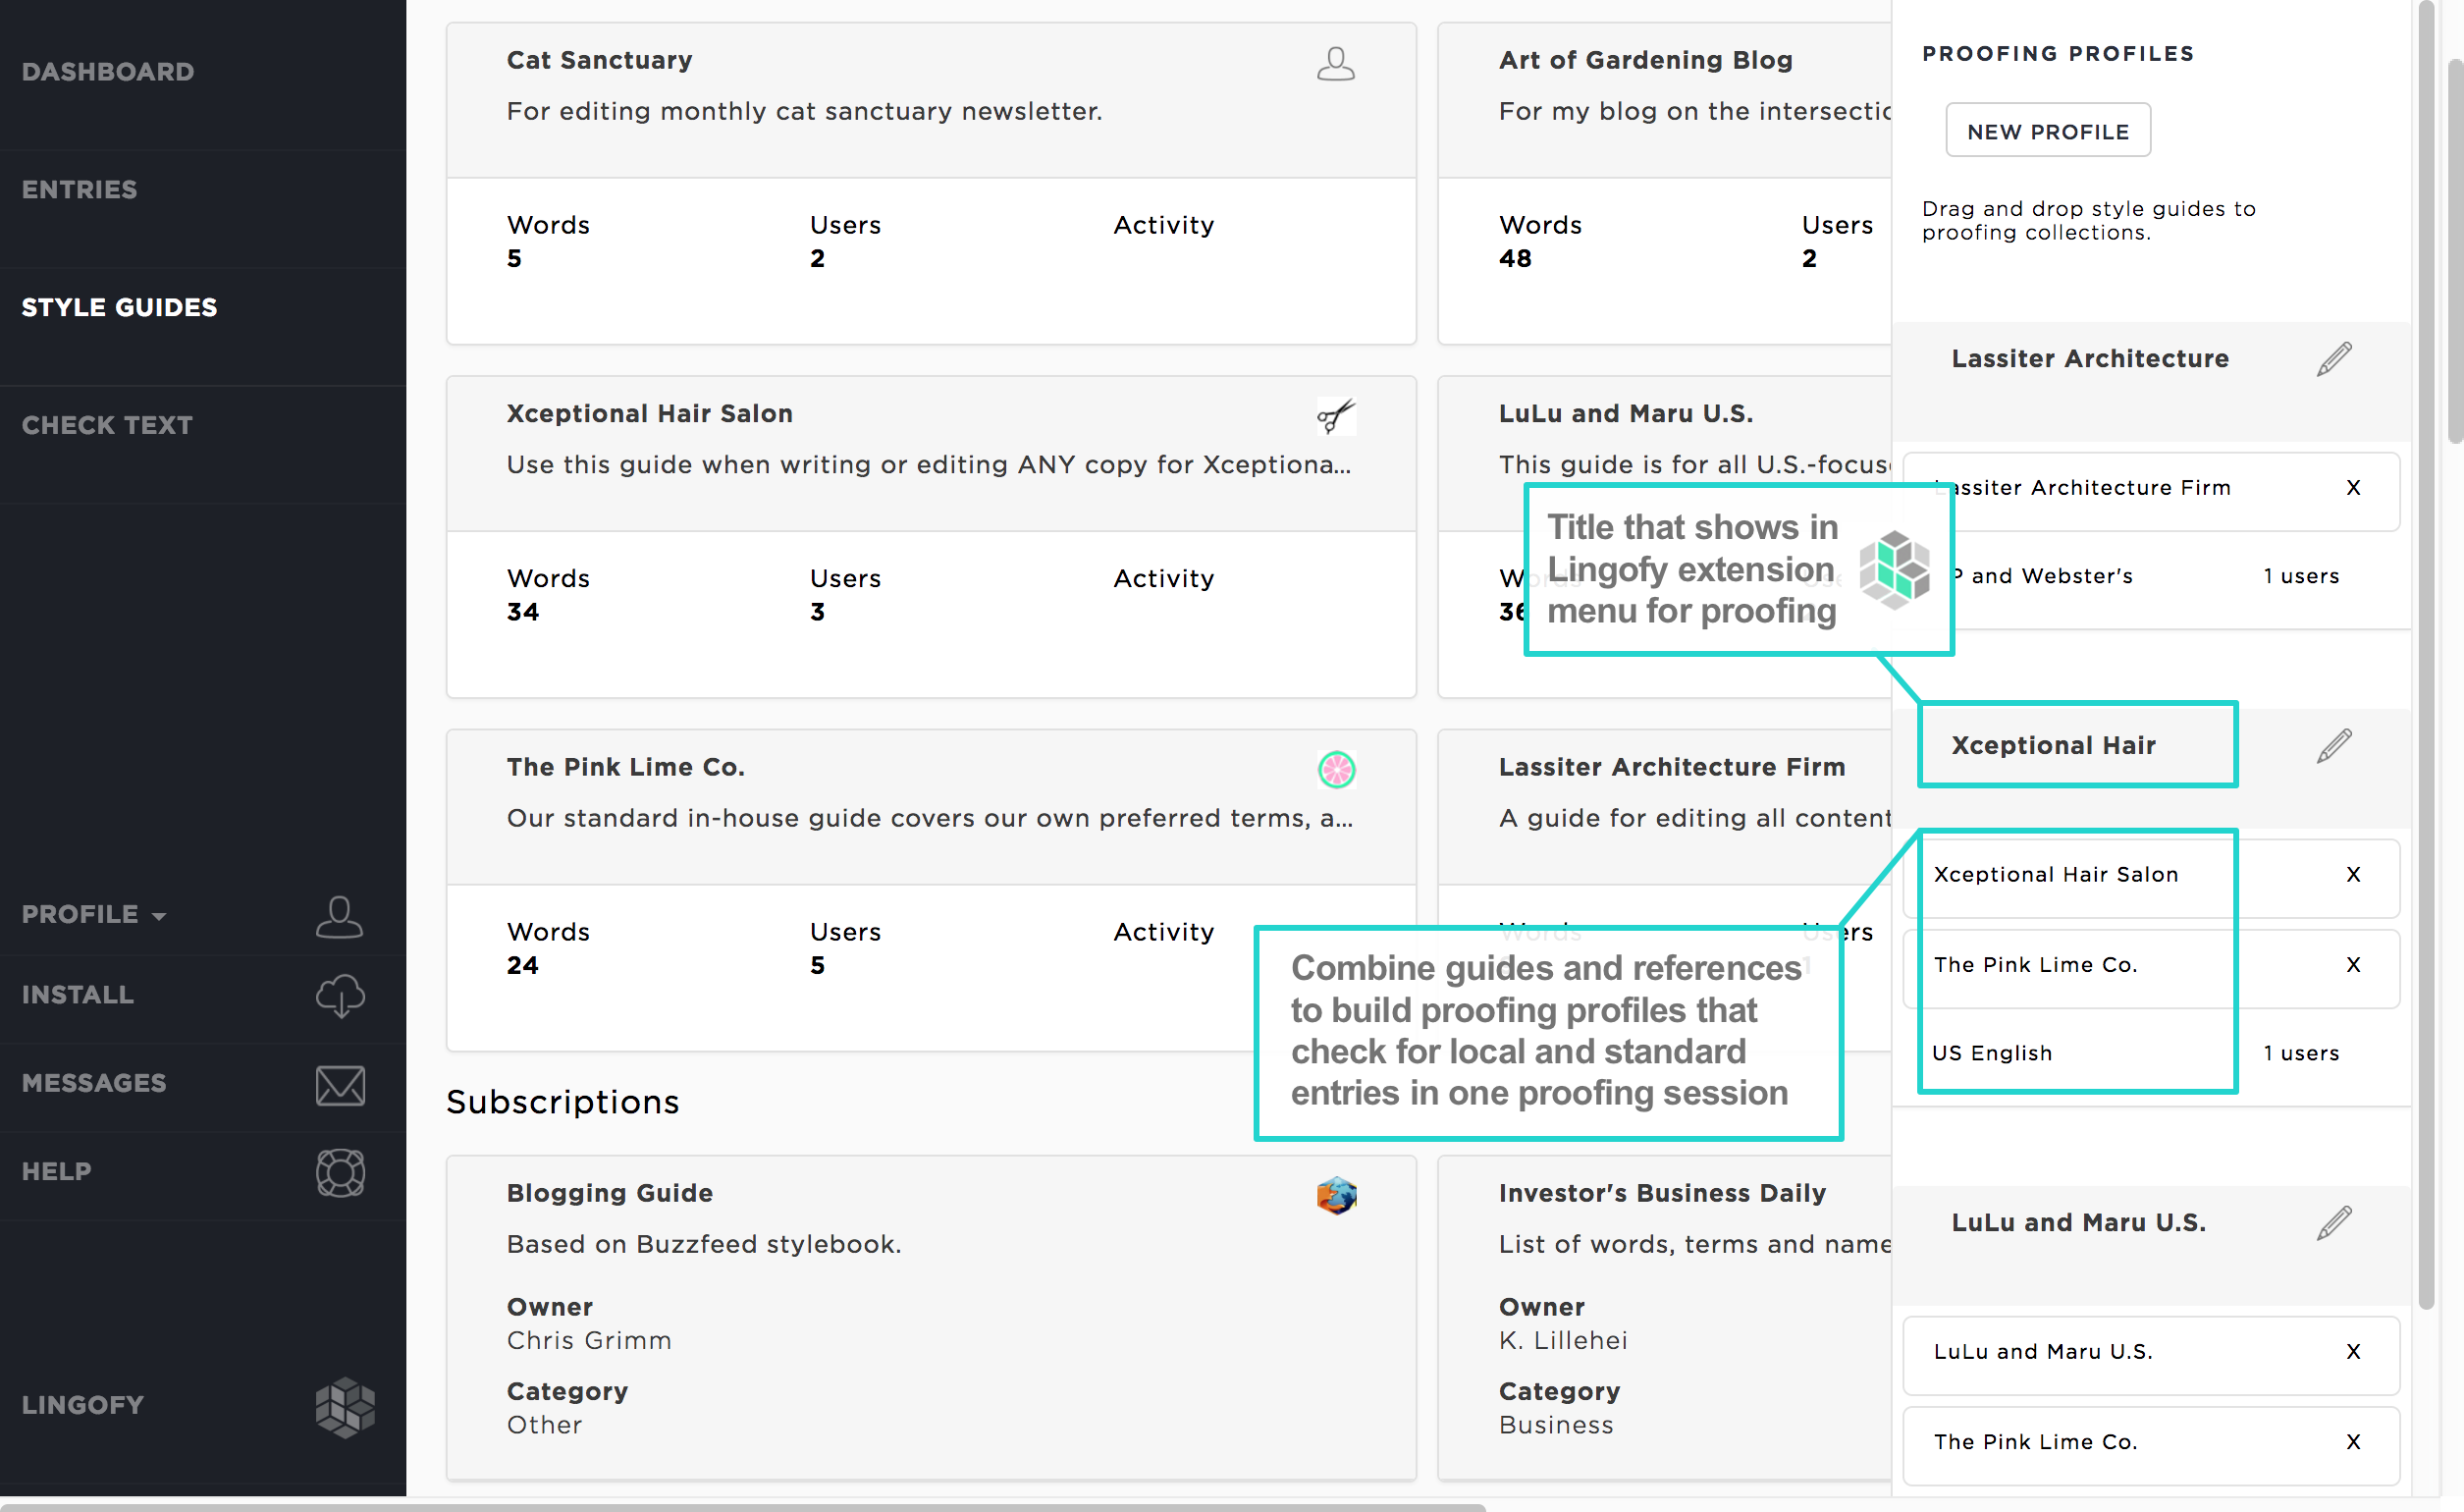Select Style Guides in sidebar
Image resolution: width=2464 pixels, height=1512 pixels.
(x=119, y=308)
